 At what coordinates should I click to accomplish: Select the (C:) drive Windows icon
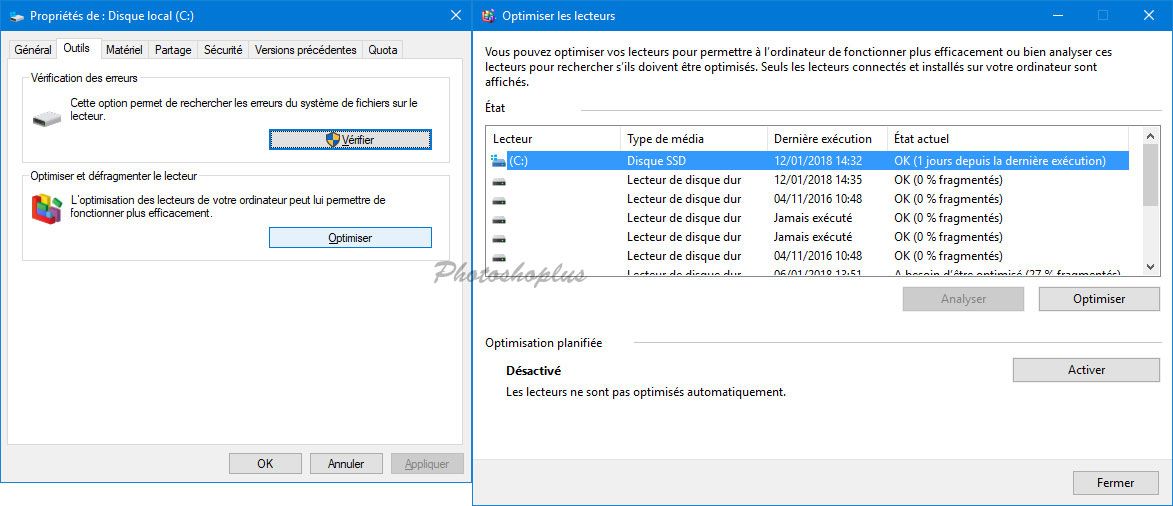[498, 161]
